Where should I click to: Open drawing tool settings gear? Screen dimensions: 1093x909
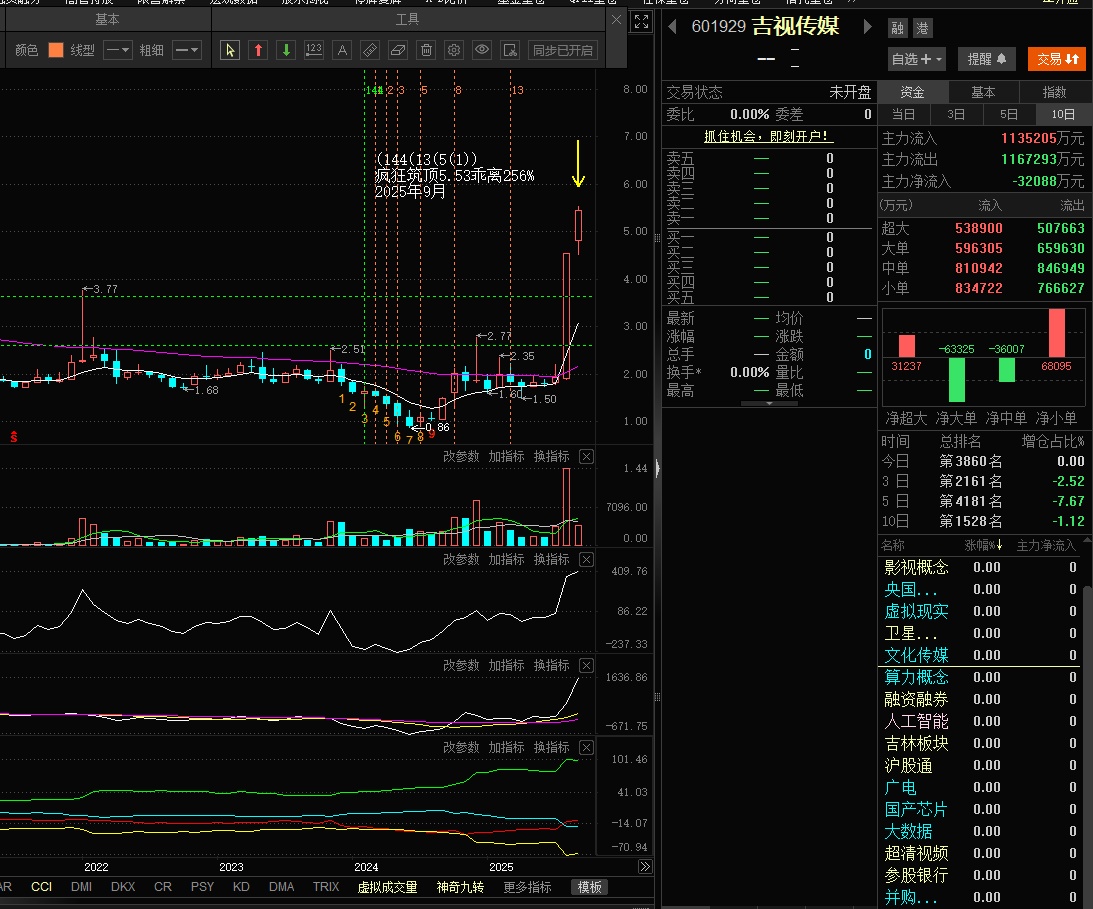pos(454,50)
